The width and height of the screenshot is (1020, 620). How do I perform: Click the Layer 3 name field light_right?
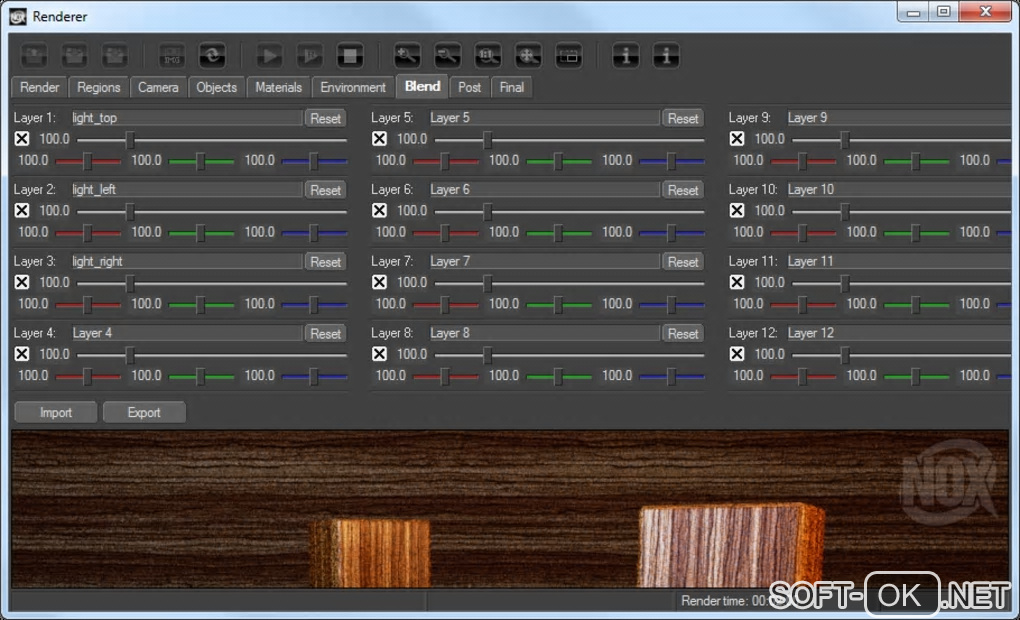[x=186, y=261]
